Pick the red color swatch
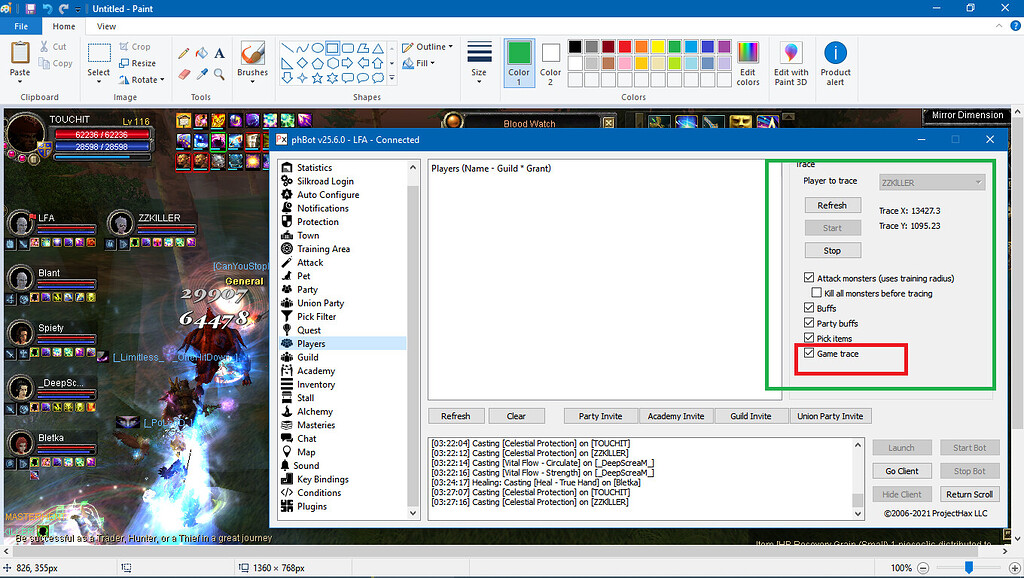Viewport: 1024px width, 578px height. coord(625,46)
